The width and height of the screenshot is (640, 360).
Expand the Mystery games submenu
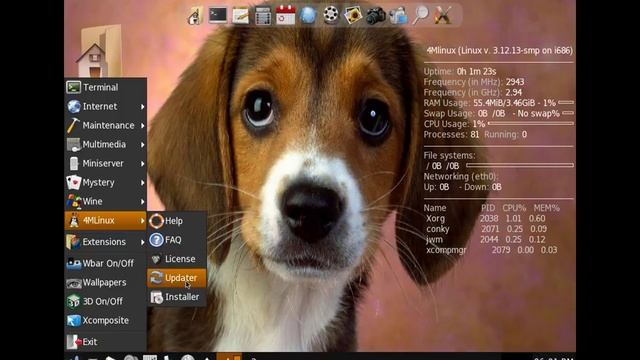(x=105, y=182)
